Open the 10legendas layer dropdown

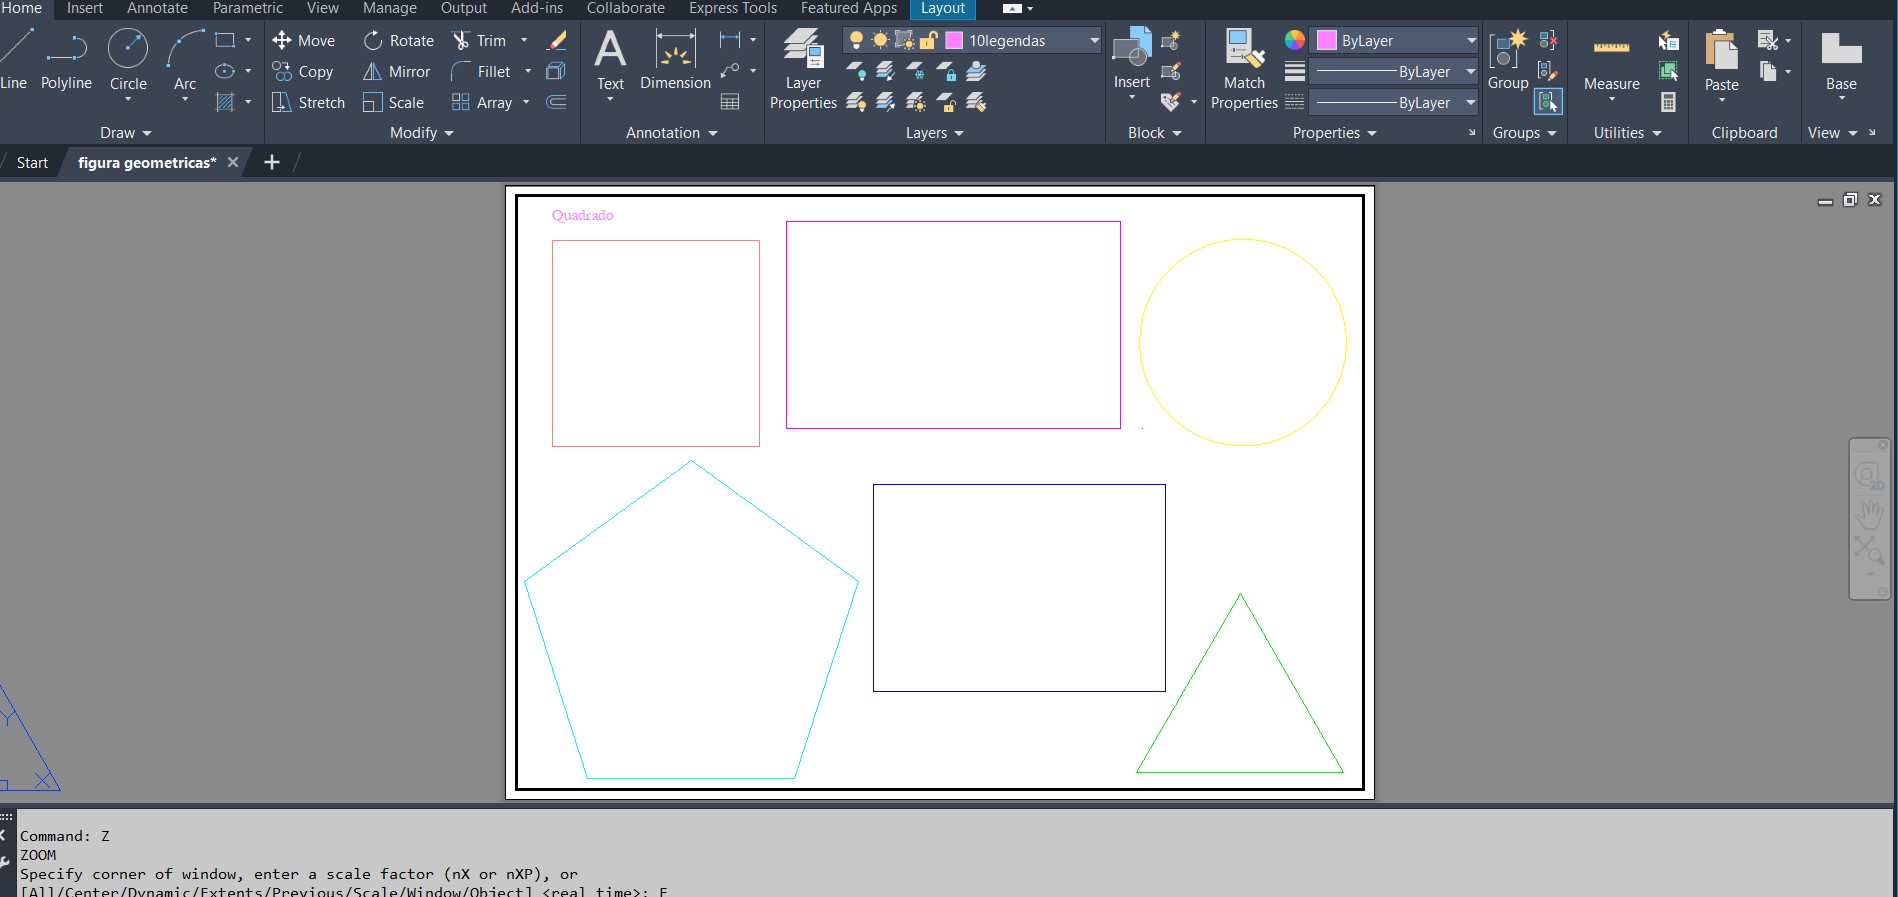(x=1094, y=40)
